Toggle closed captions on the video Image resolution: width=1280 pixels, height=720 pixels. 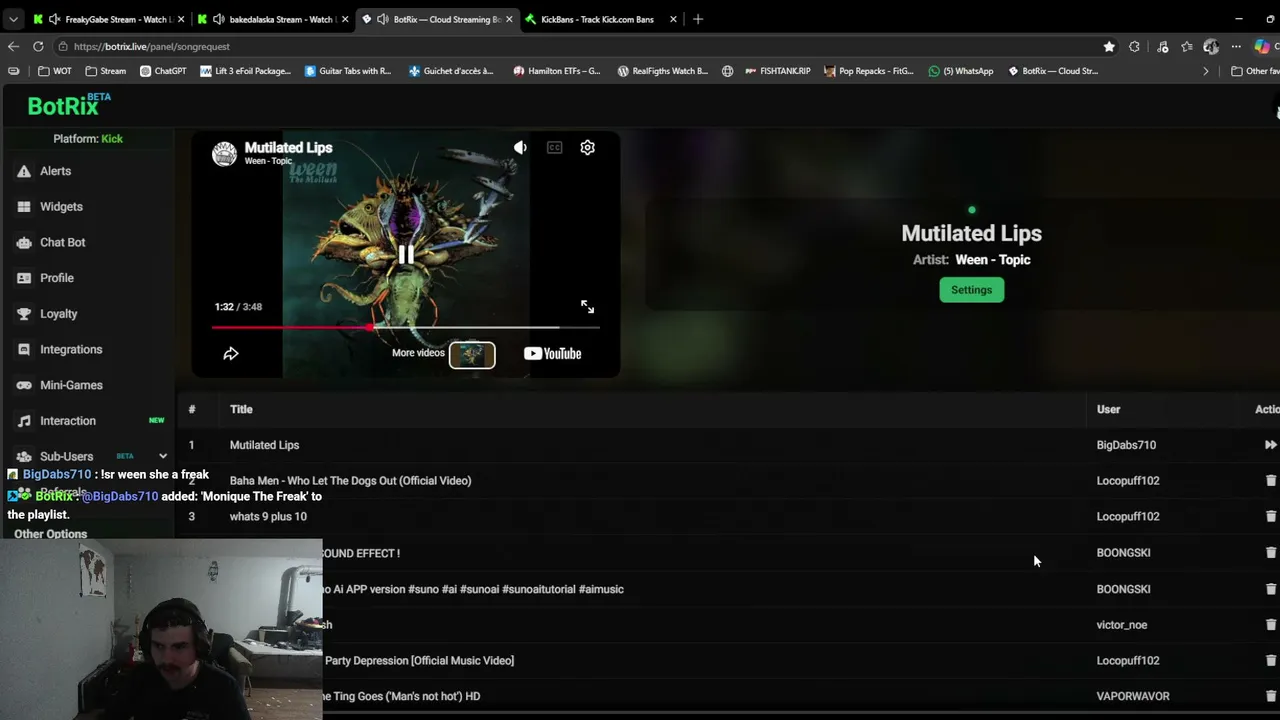[x=554, y=148]
